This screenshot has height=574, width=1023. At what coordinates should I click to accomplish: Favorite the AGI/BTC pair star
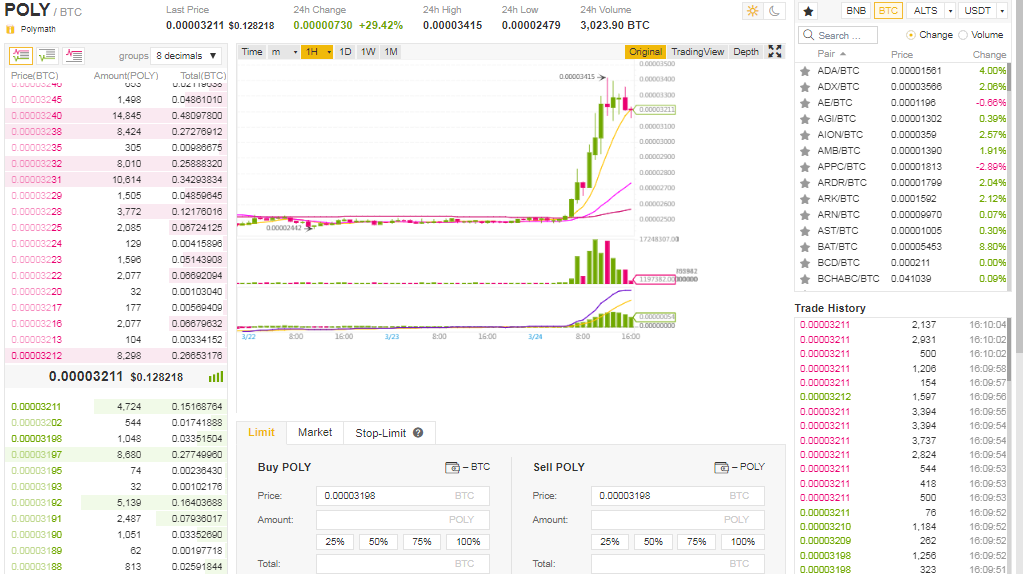(805, 119)
